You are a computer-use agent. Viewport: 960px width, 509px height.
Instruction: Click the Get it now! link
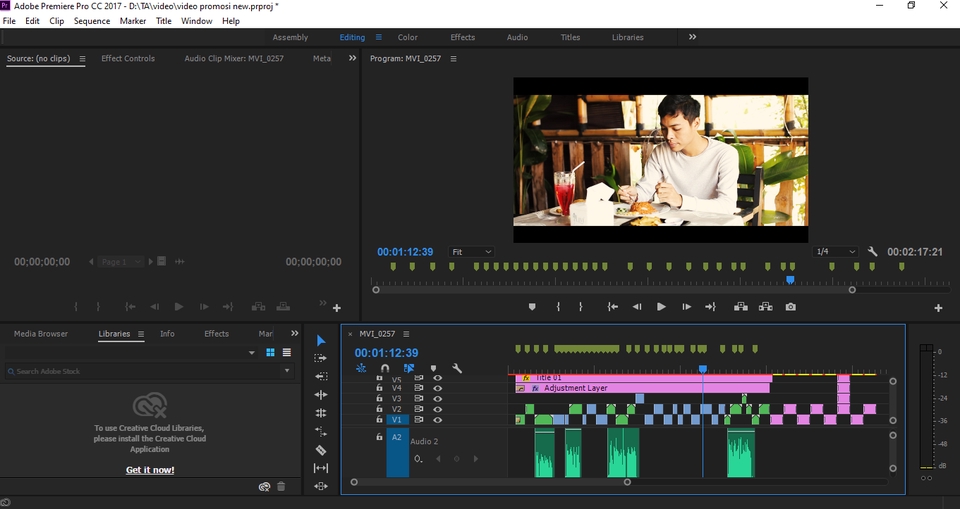pos(150,470)
